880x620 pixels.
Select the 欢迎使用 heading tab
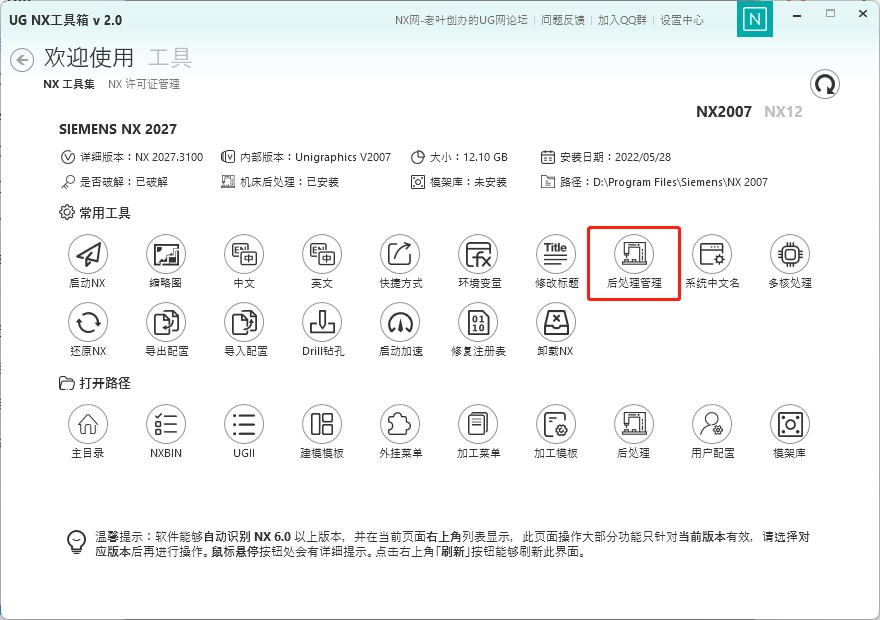[x=89, y=58]
